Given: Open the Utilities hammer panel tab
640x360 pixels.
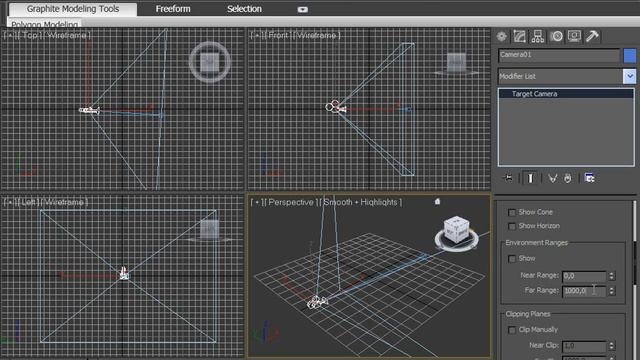Looking at the screenshot, I should (592, 36).
